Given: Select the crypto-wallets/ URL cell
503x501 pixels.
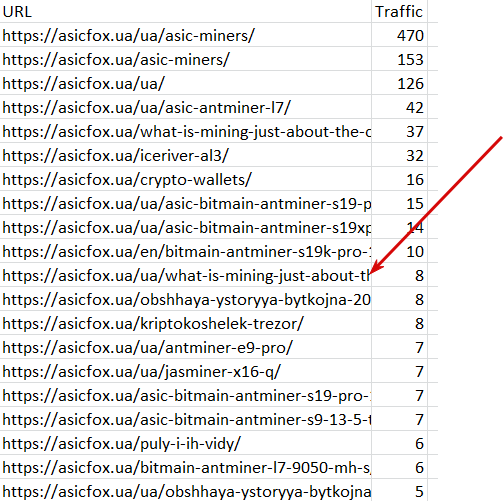Looking at the screenshot, I should pyautogui.click(x=186, y=179).
